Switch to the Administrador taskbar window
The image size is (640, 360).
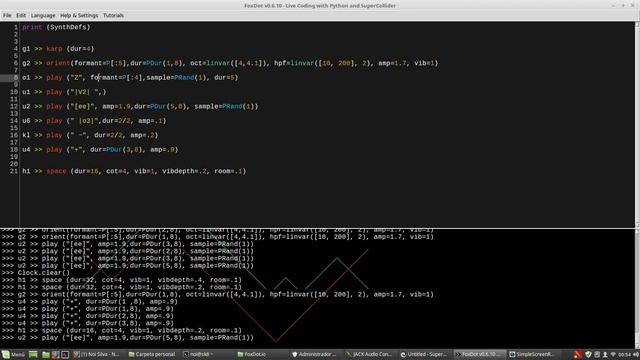(x=315, y=354)
